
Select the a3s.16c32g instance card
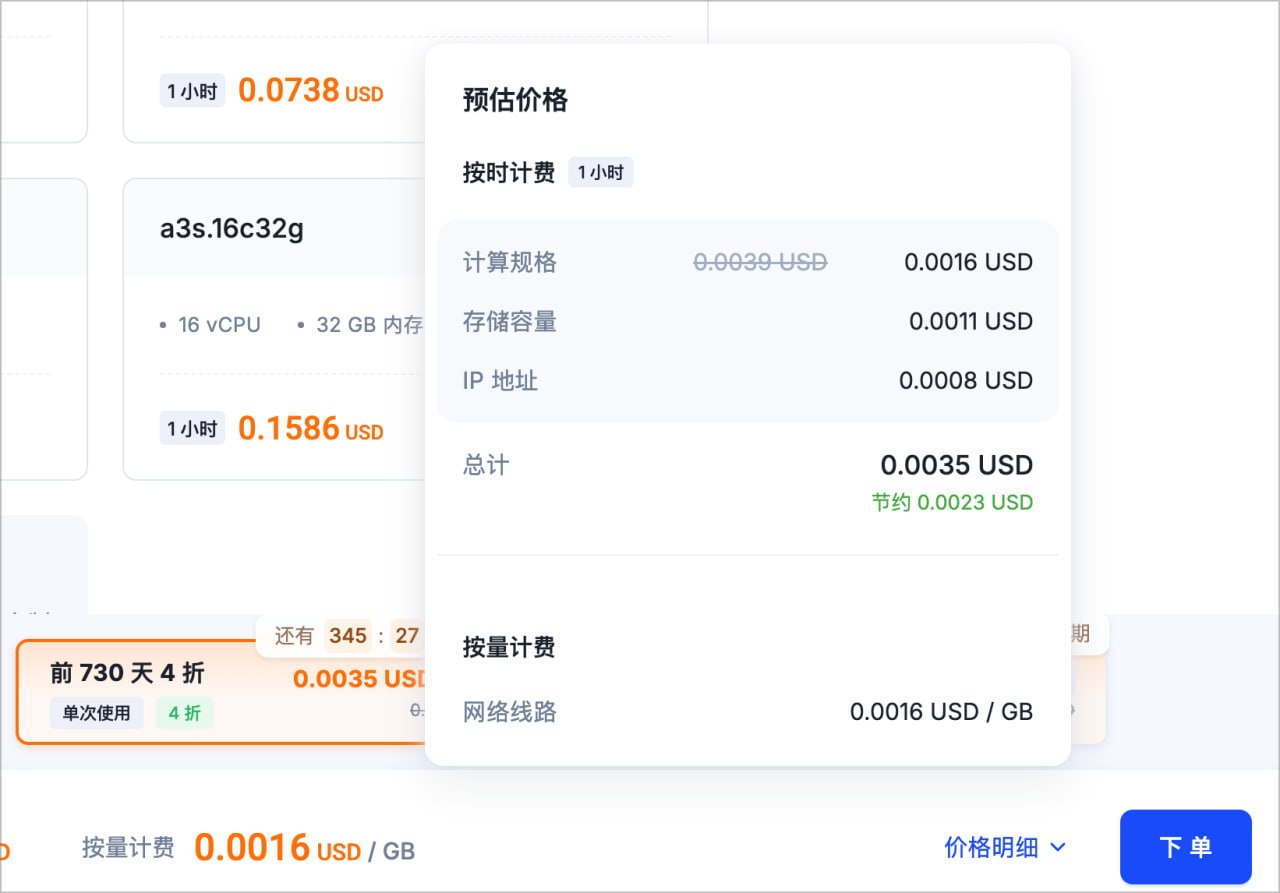click(273, 329)
